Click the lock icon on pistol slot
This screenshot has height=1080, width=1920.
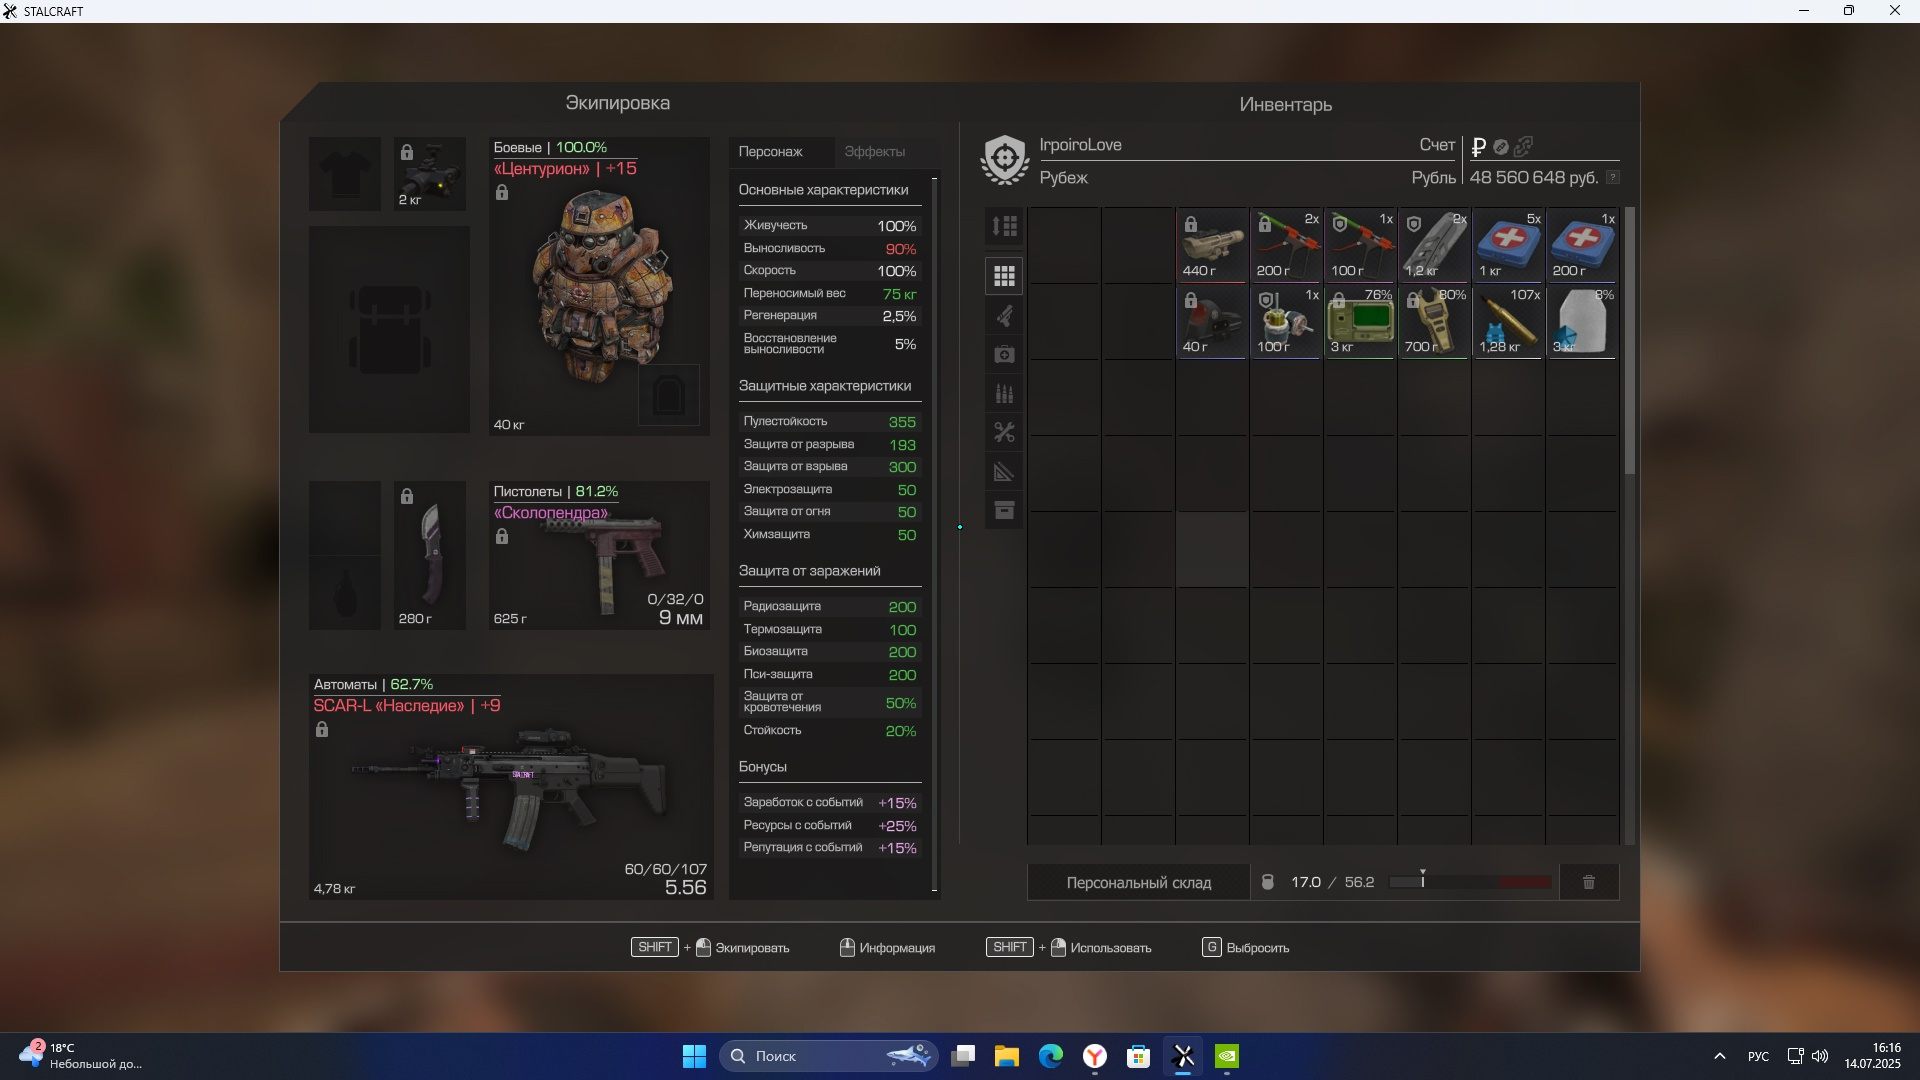click(502, 536)
